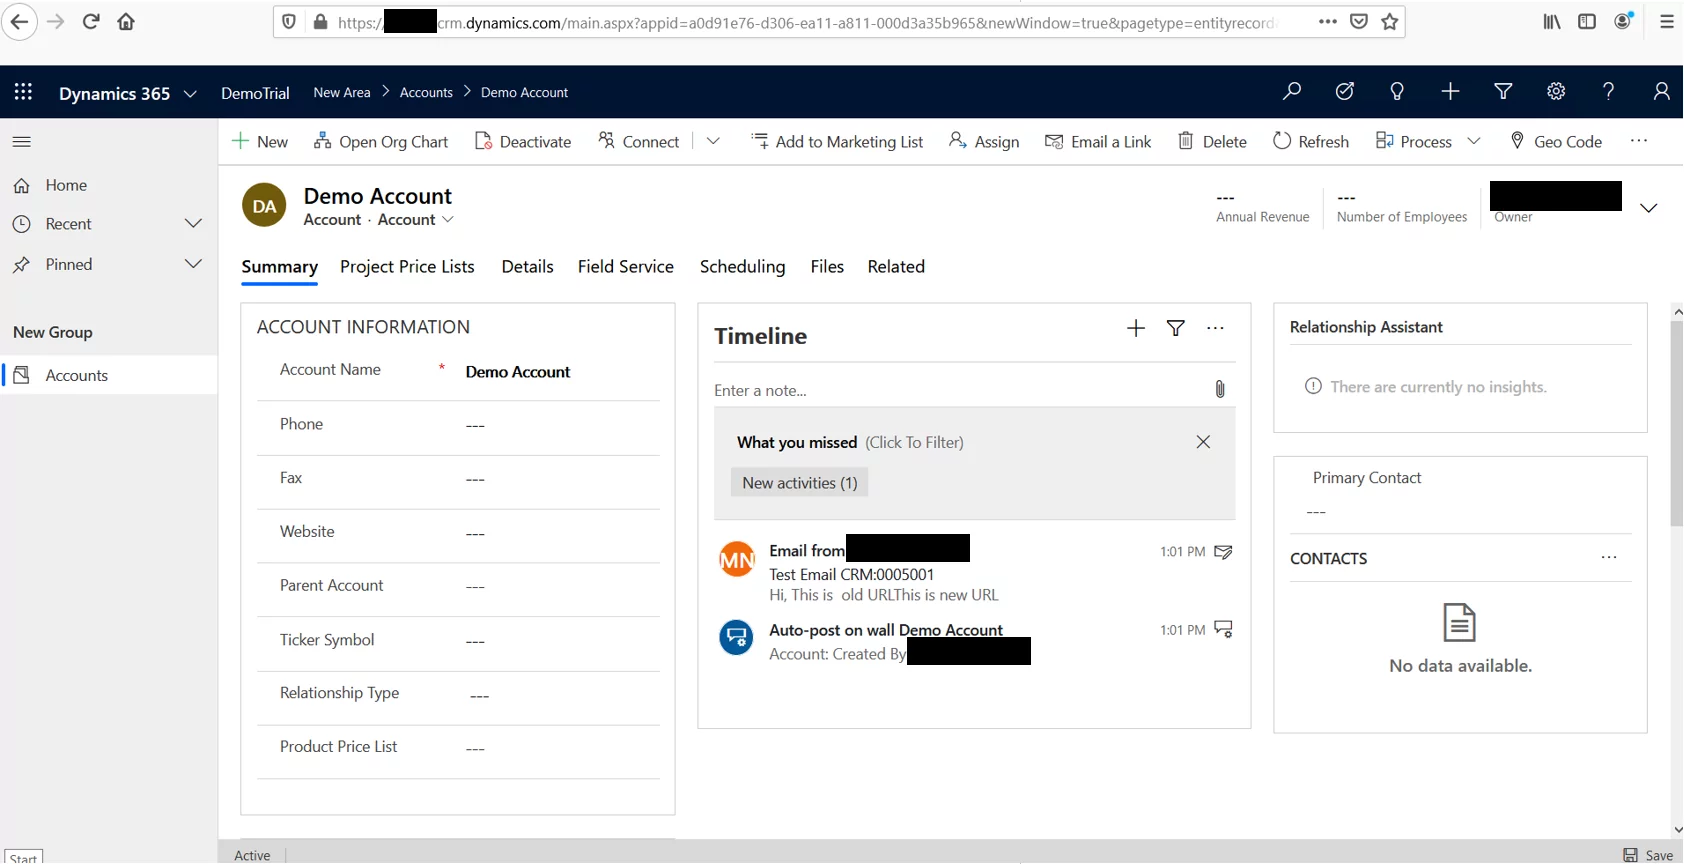Image resolution: width=1684 pixels, height=864 pixels.
Task: Expand the Recent section in sidebar
Action: 193,224
